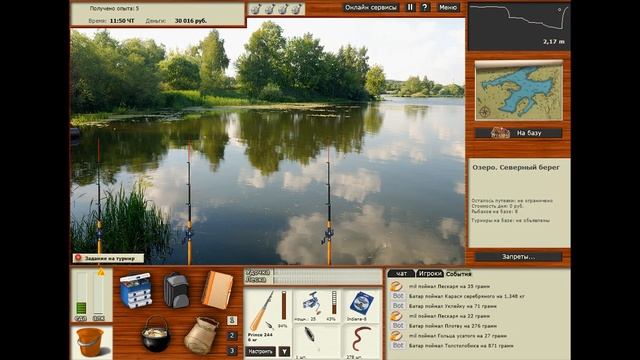Screen dimensions: 640x360
Task: Click Bot icon beside 'Плотву на 276 грамм'
Action: (398, 326)
